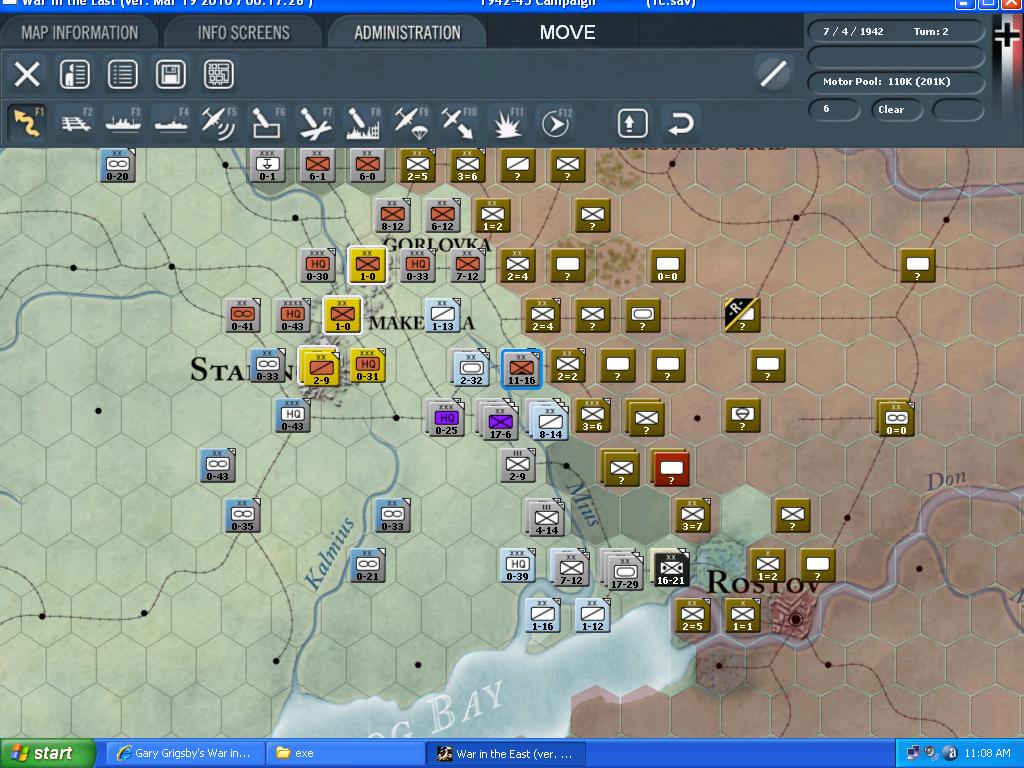1024x768 pixels.
Task: Select the blue HQ unit 0-43
Action: [x=292, y=415]
